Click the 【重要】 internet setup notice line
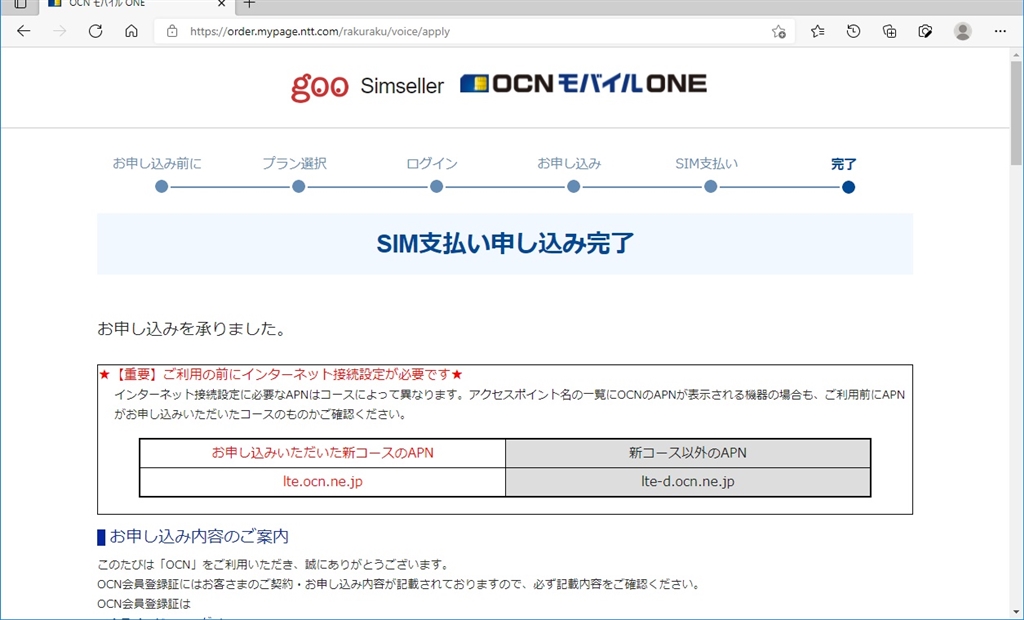This screenshot has width=1024, height=620. coord(281,374)
